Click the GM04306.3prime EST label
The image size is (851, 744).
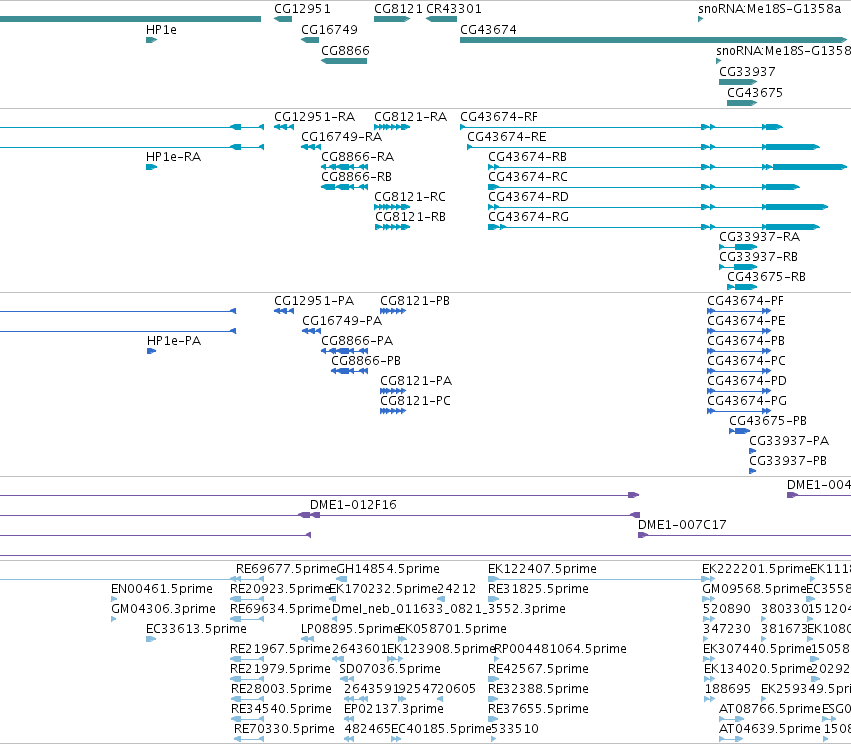[x=163, y=609]
